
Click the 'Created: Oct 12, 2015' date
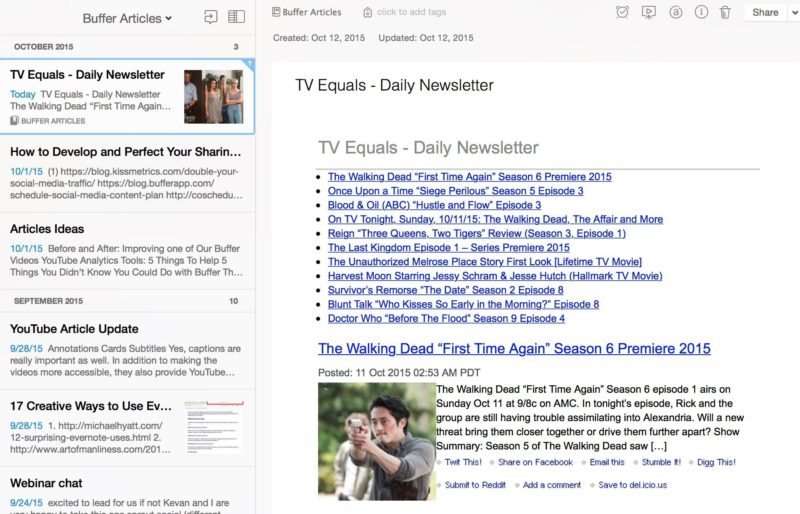(319, 38)
